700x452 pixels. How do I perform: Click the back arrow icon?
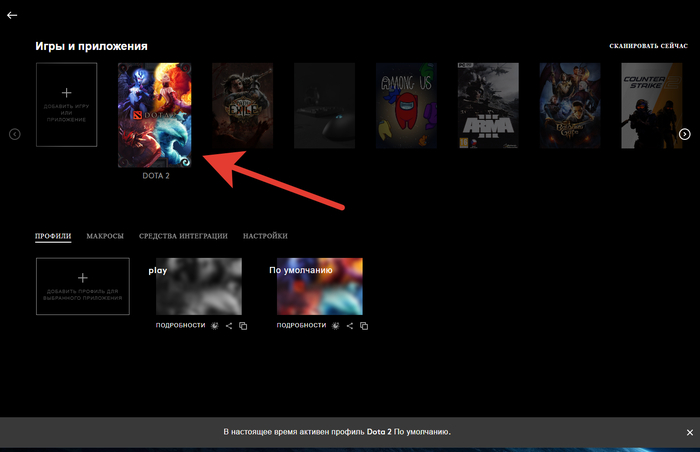pos(12,16)
